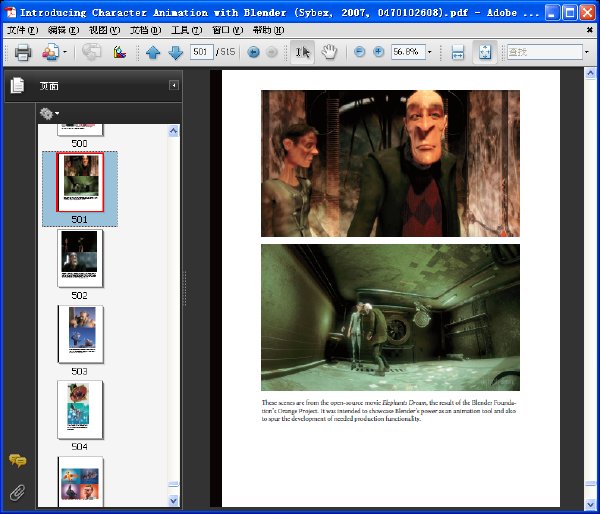Zoom in with the plus button
This screenshot has height=514, width=600.
(x=378, y=51)
